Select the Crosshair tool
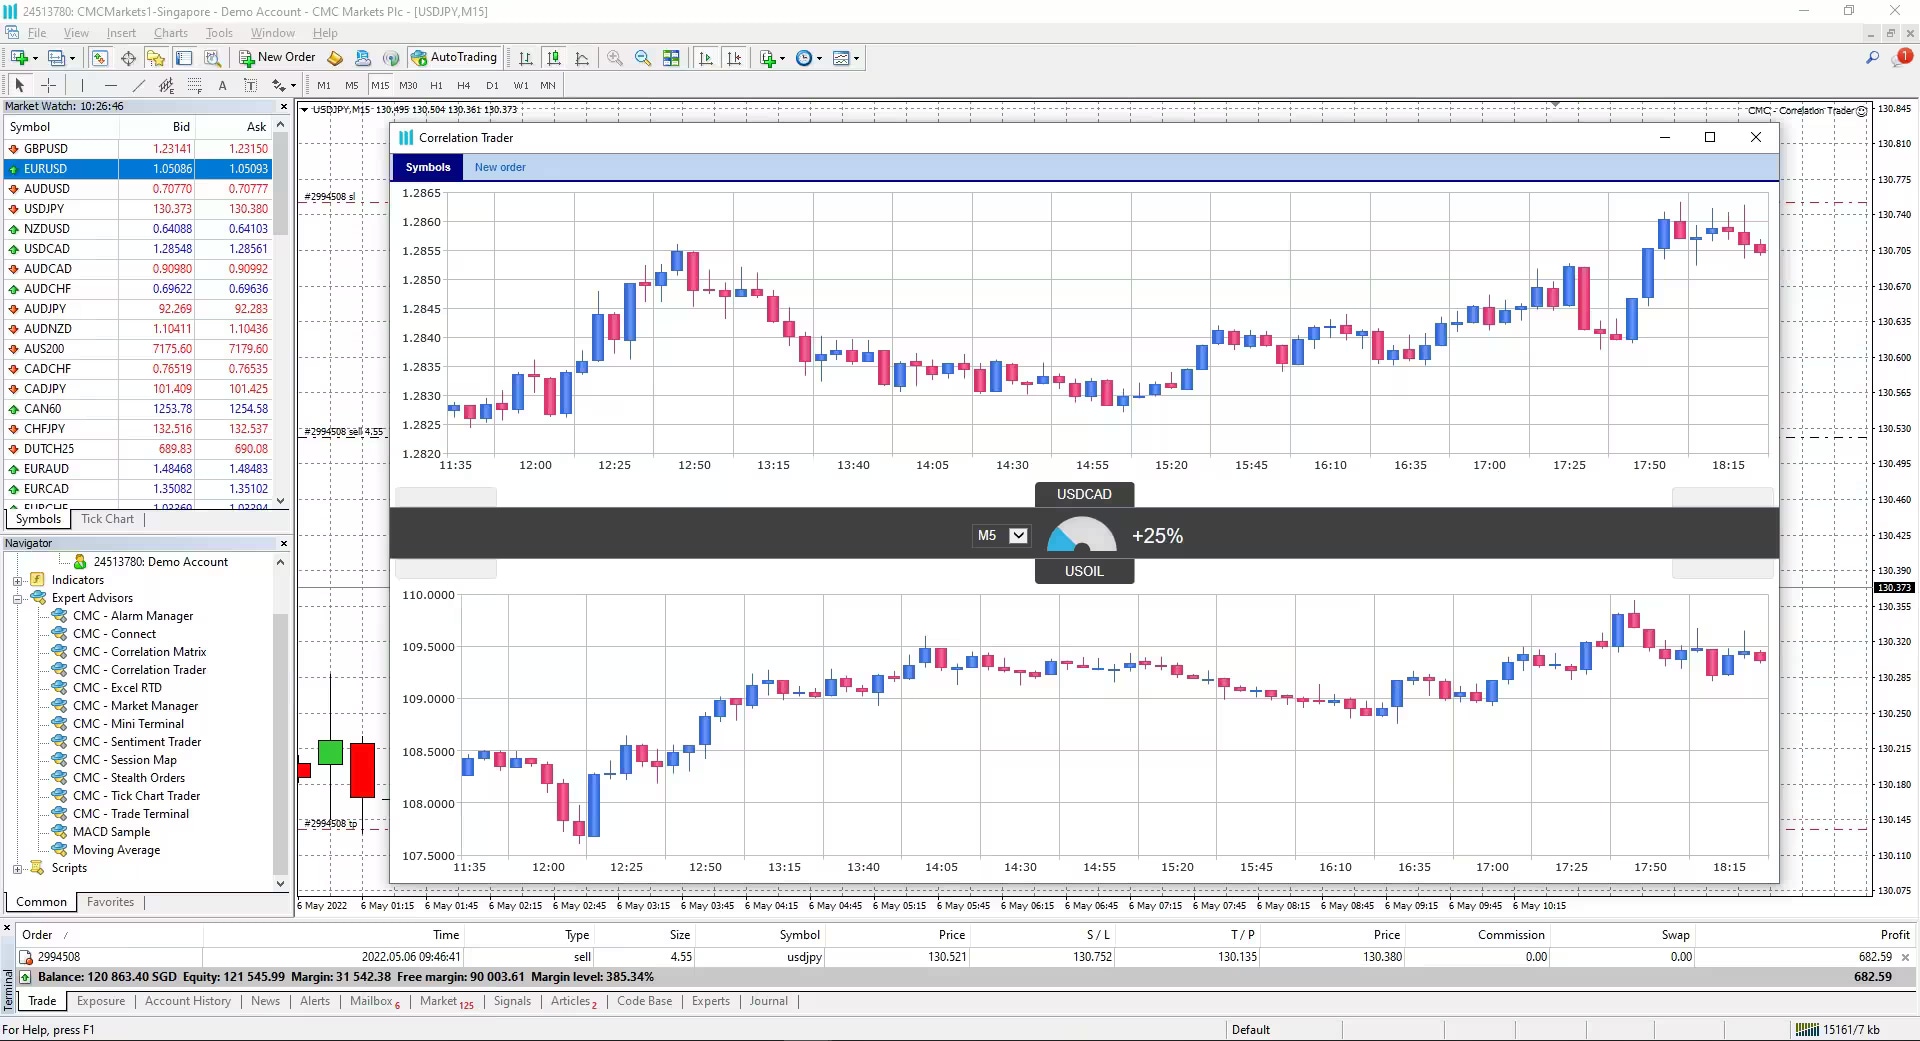 click(48, 85)
